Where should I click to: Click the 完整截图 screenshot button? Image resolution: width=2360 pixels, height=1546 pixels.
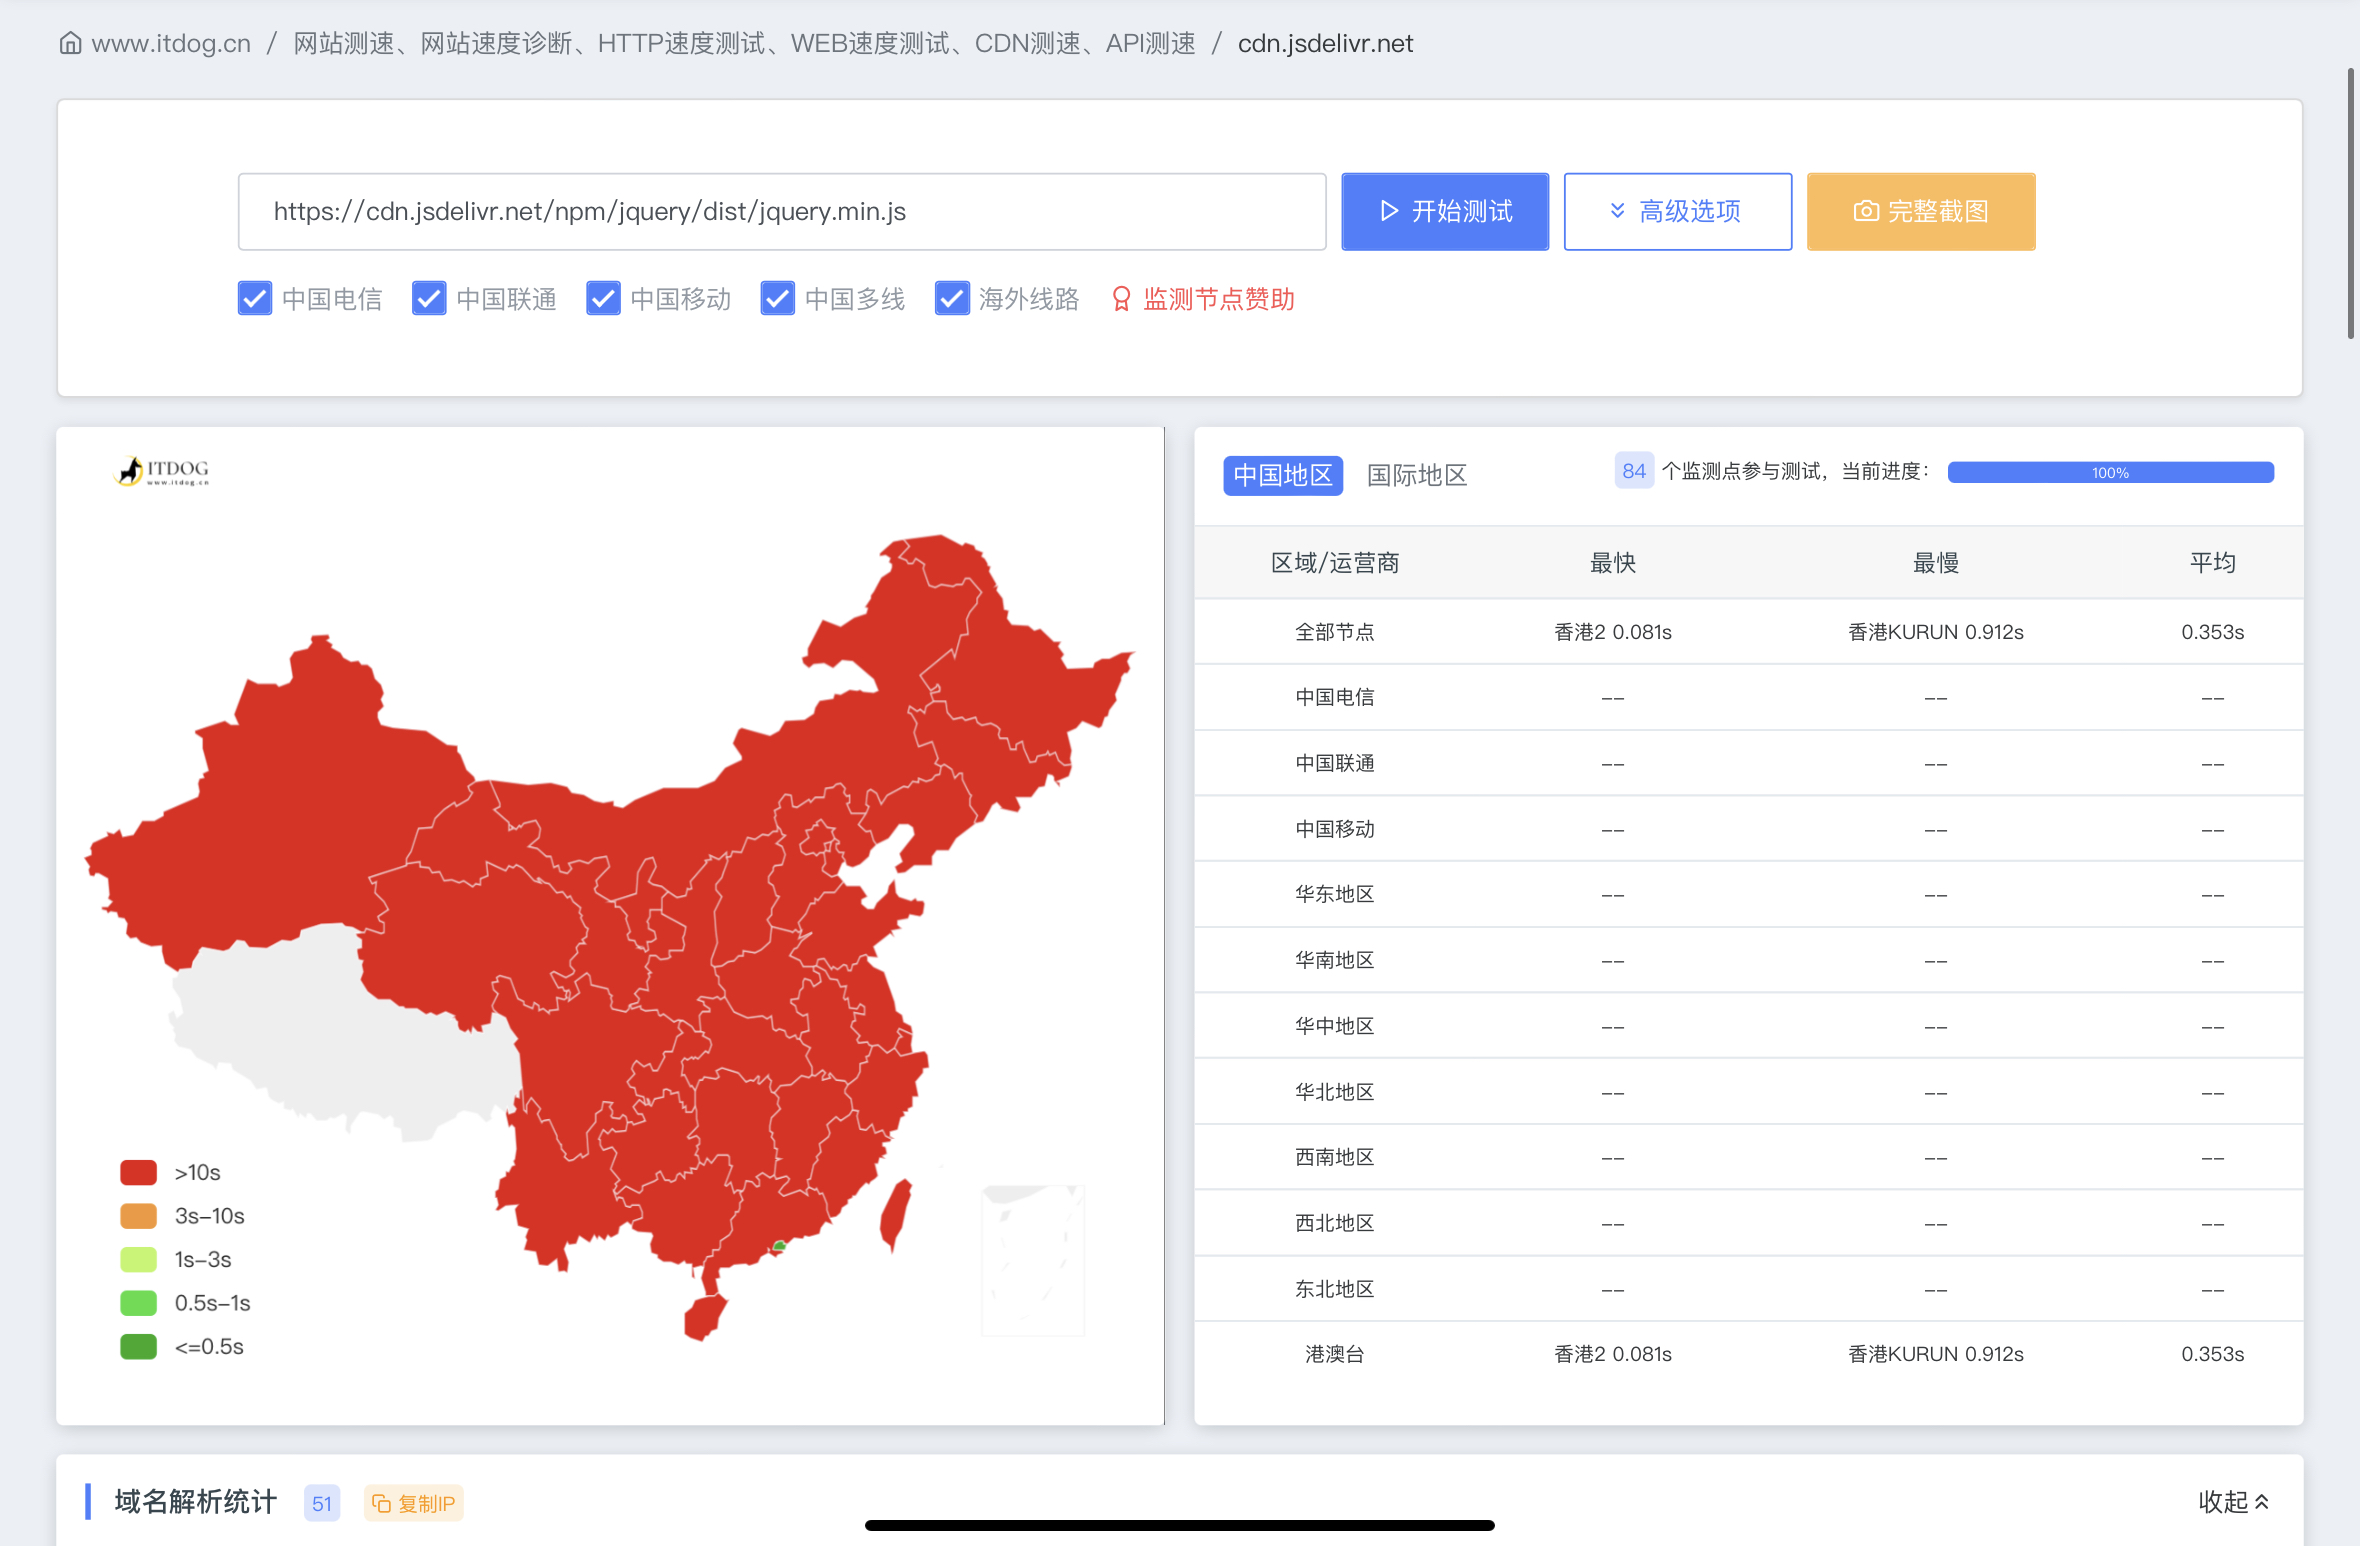(x=1921, y=211)
